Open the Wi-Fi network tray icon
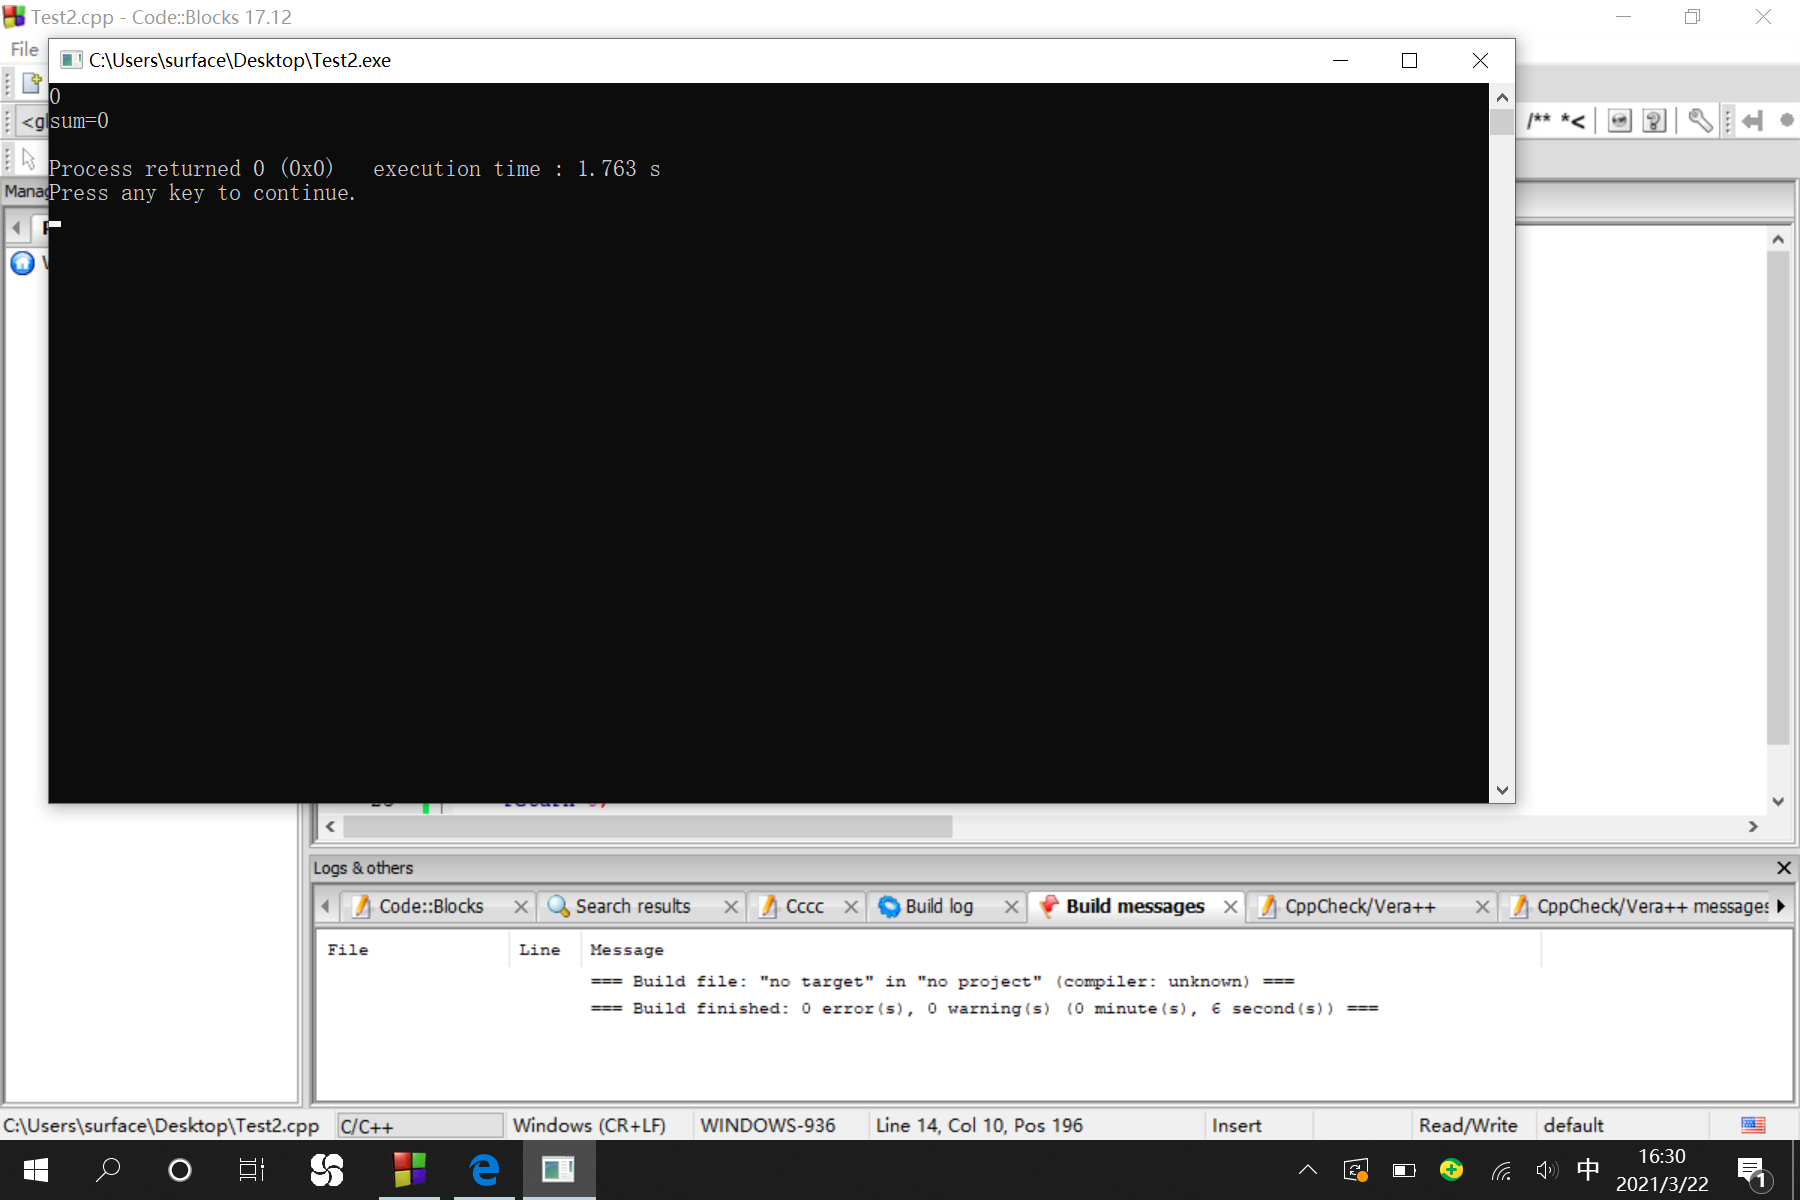This screenshot has width=1800, height=1200. click(1501, 1169)
